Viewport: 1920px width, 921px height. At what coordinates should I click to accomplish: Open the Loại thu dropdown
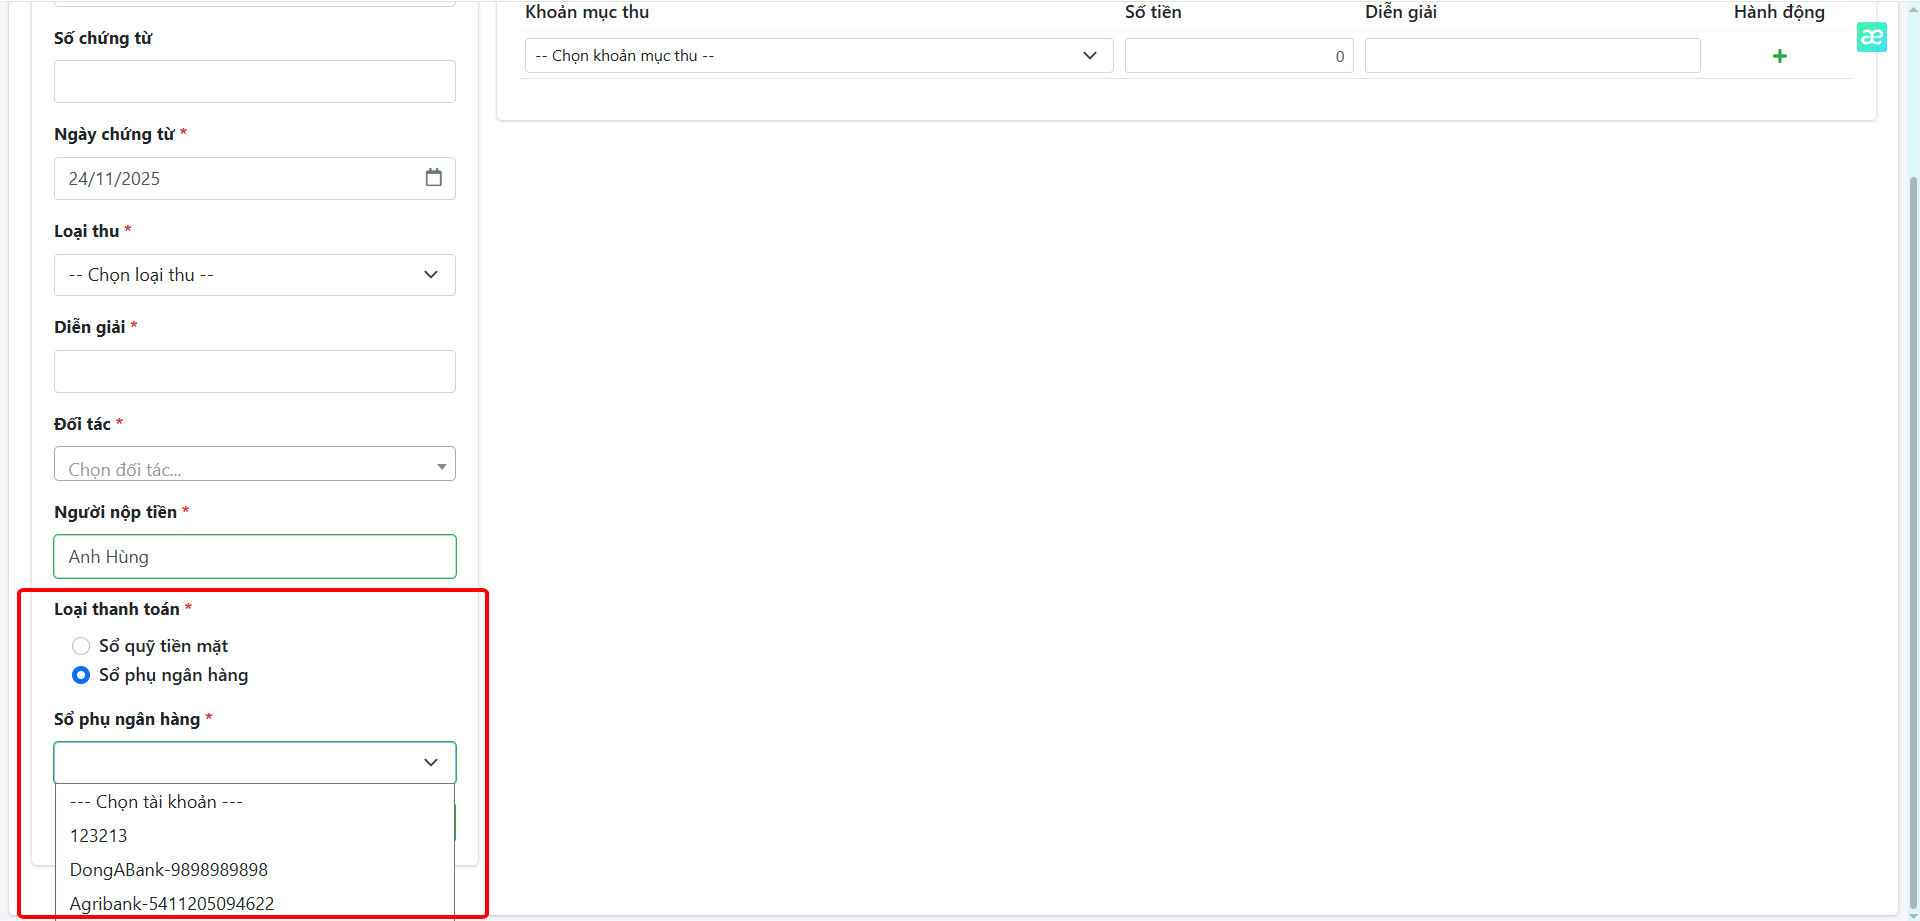(254, 275)
